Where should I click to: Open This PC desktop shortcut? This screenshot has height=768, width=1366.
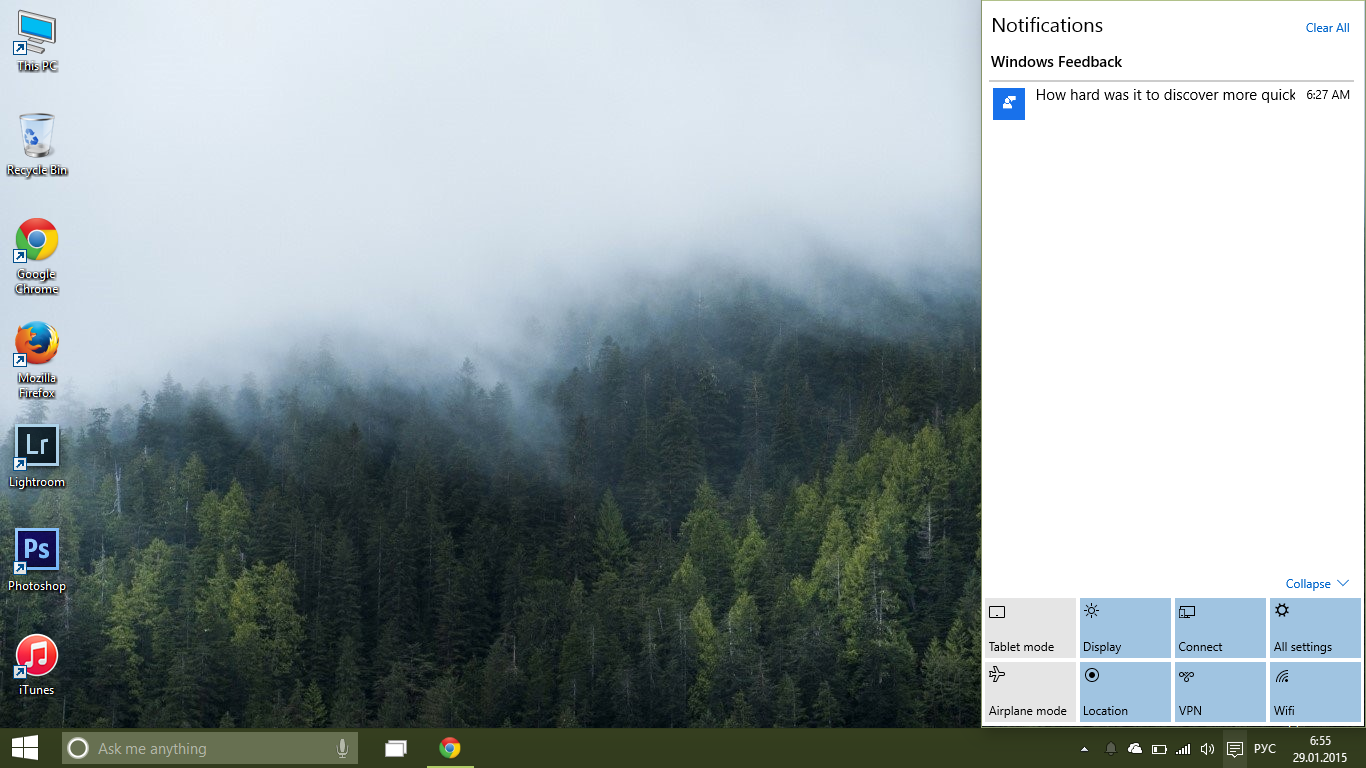(x=37, y=41)
